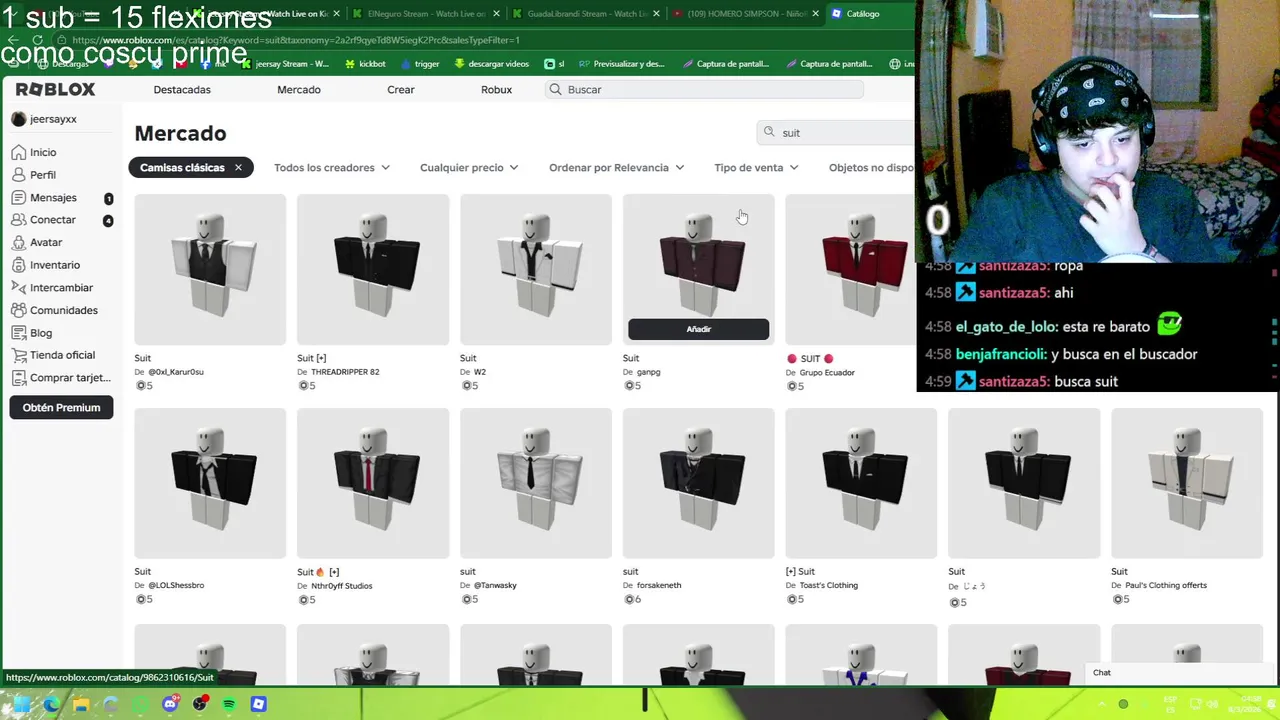The image size is (1280, 720).
Task: Open File Explorer from the taskbar
Action: pyautogui.click(x=81, y=704)
